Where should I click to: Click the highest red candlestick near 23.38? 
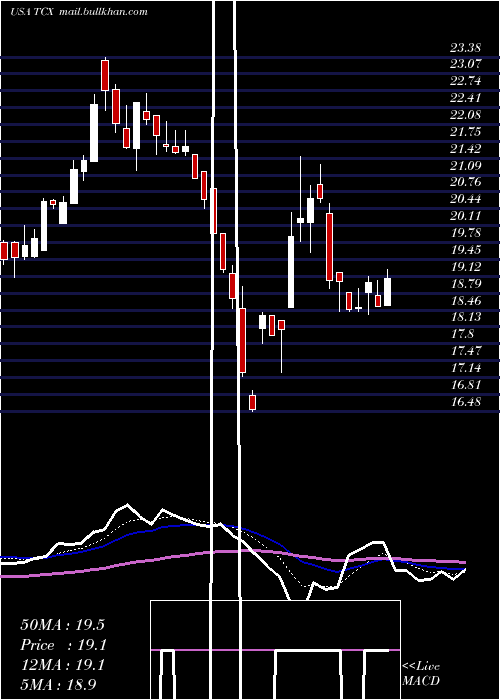105,76
